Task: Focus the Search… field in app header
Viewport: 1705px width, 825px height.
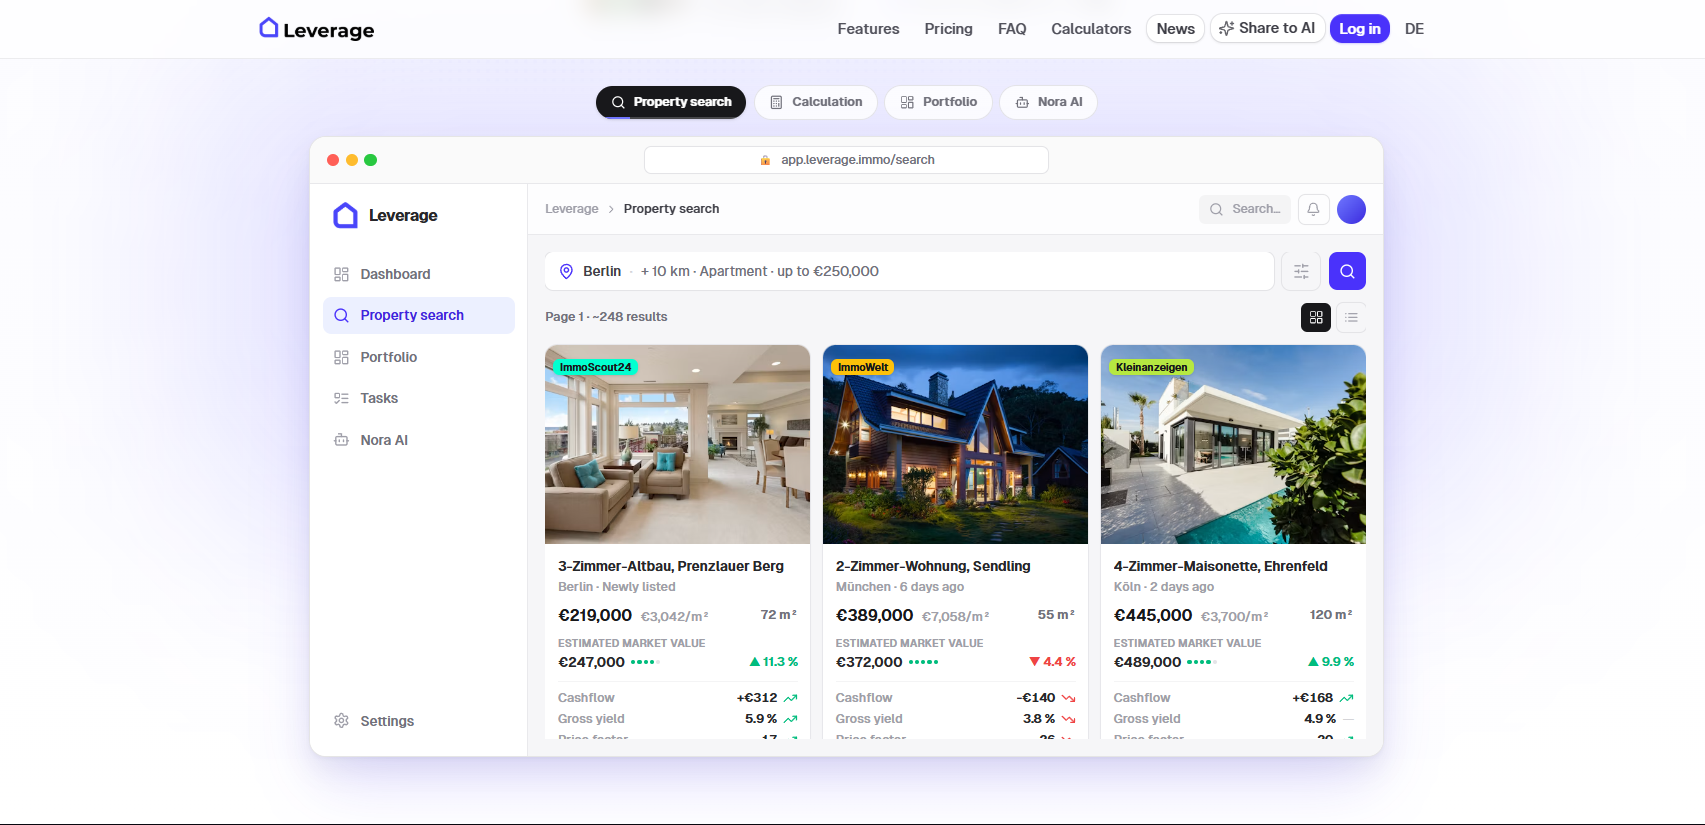Action: click(x=1244, y=209)
